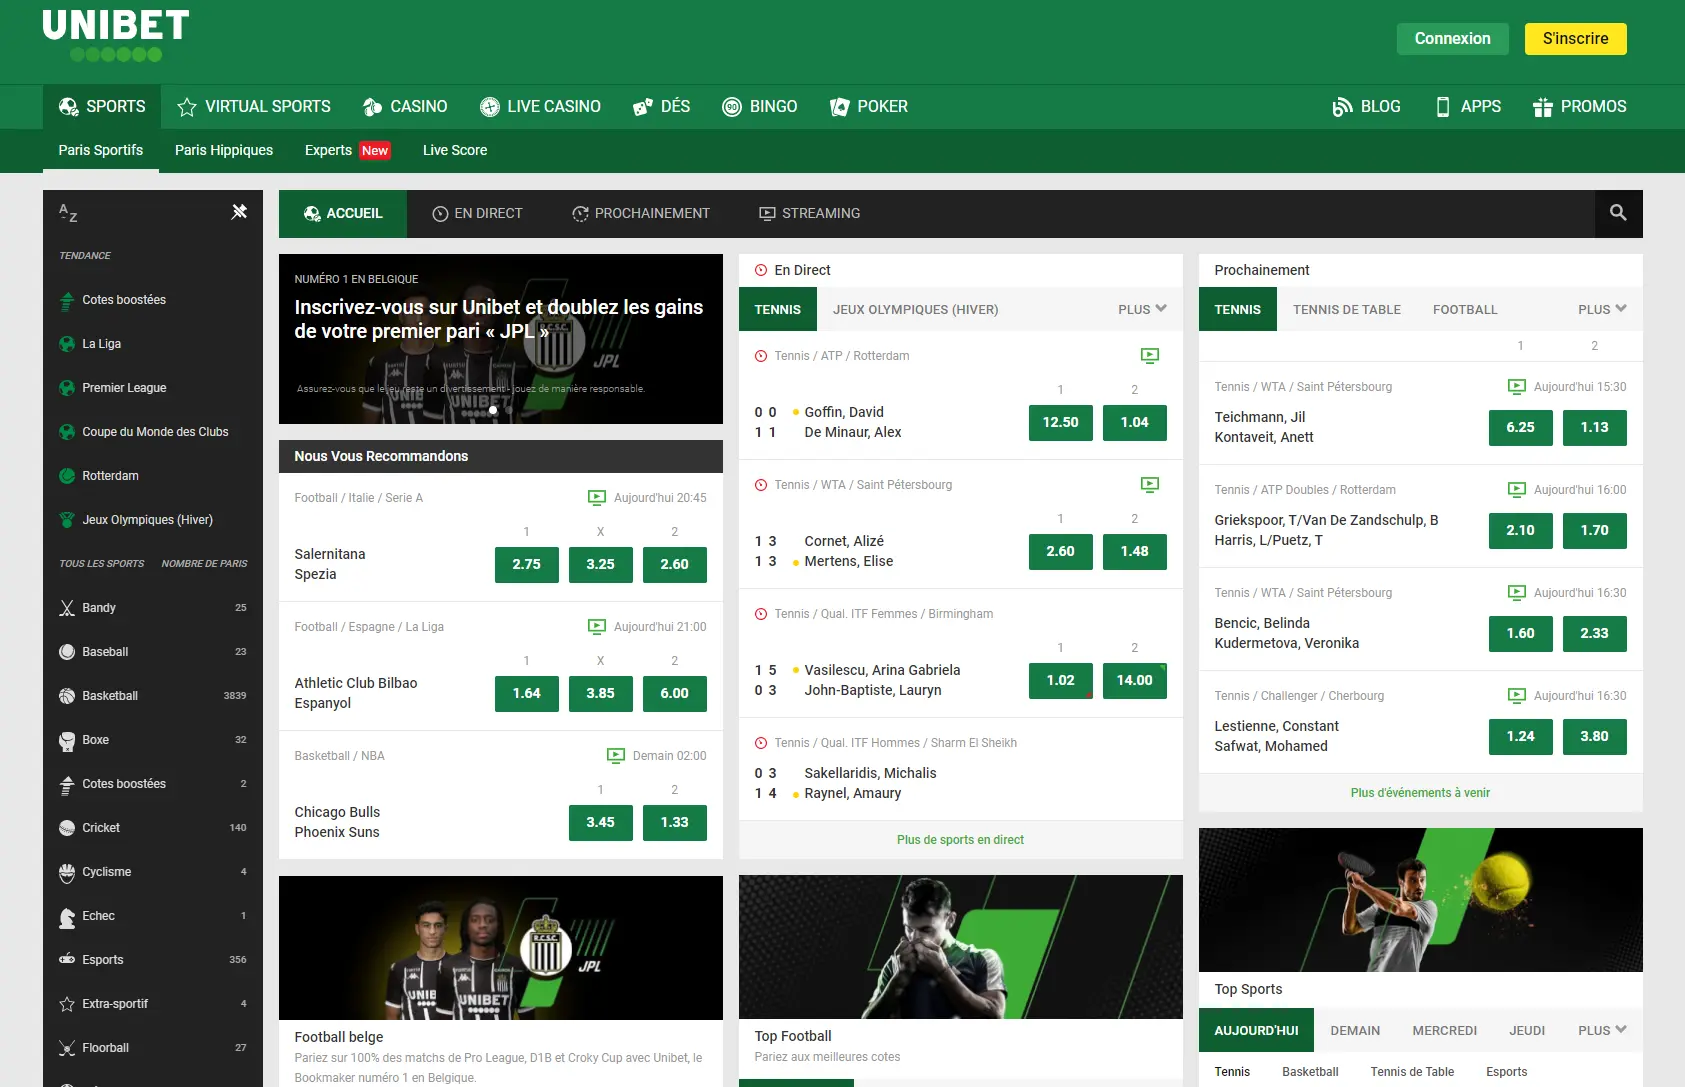Click the Esports gamepad icon
The height and width of the screenshot is (1087, 1685).
pyautogui.click(x=67, y=960)
